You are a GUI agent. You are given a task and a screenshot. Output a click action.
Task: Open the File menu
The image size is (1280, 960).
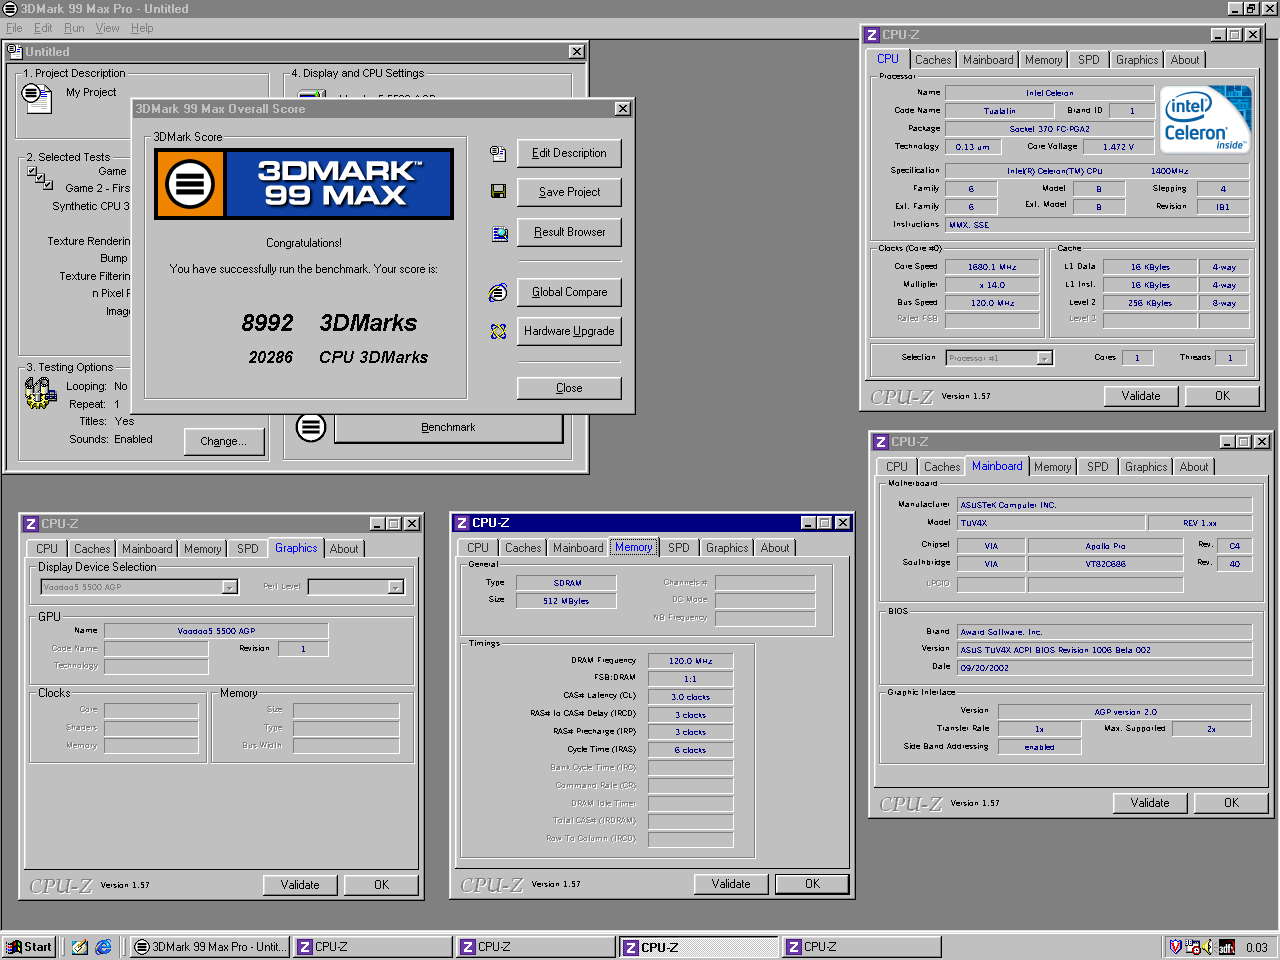[x=14, y=28]
